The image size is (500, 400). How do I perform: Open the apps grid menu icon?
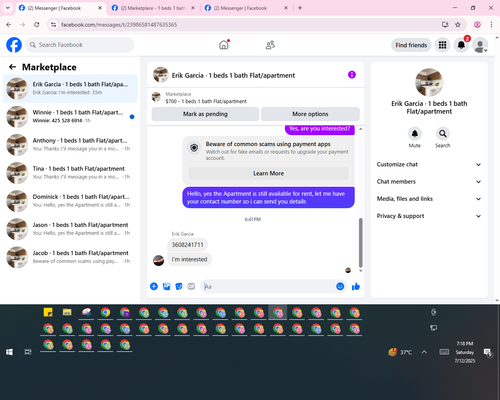442,45
